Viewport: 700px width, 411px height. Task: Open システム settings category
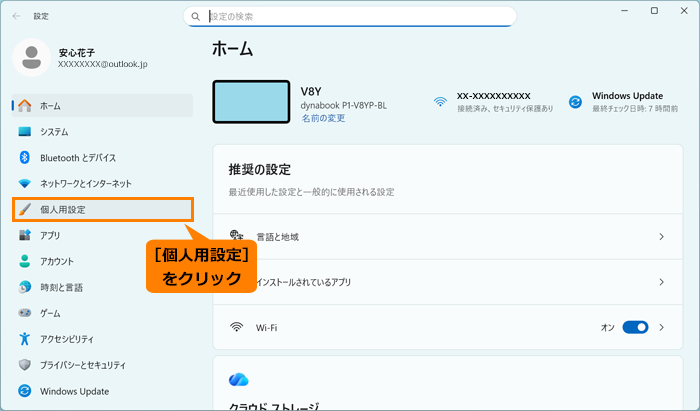tap(102, 132)
